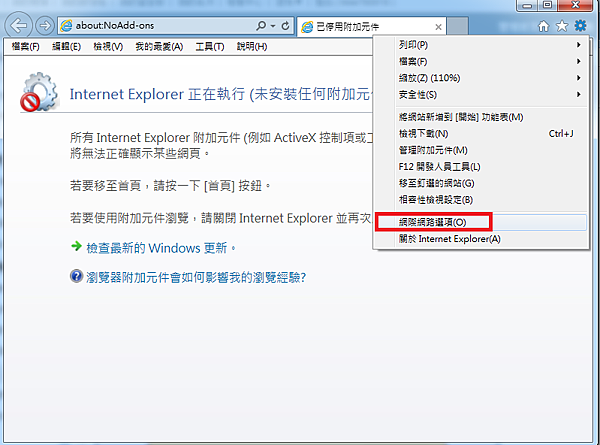The width and height of the screenshot is (600, 445).
Task: Click the IE page icon in address bar
Action: tap(67, 26)
